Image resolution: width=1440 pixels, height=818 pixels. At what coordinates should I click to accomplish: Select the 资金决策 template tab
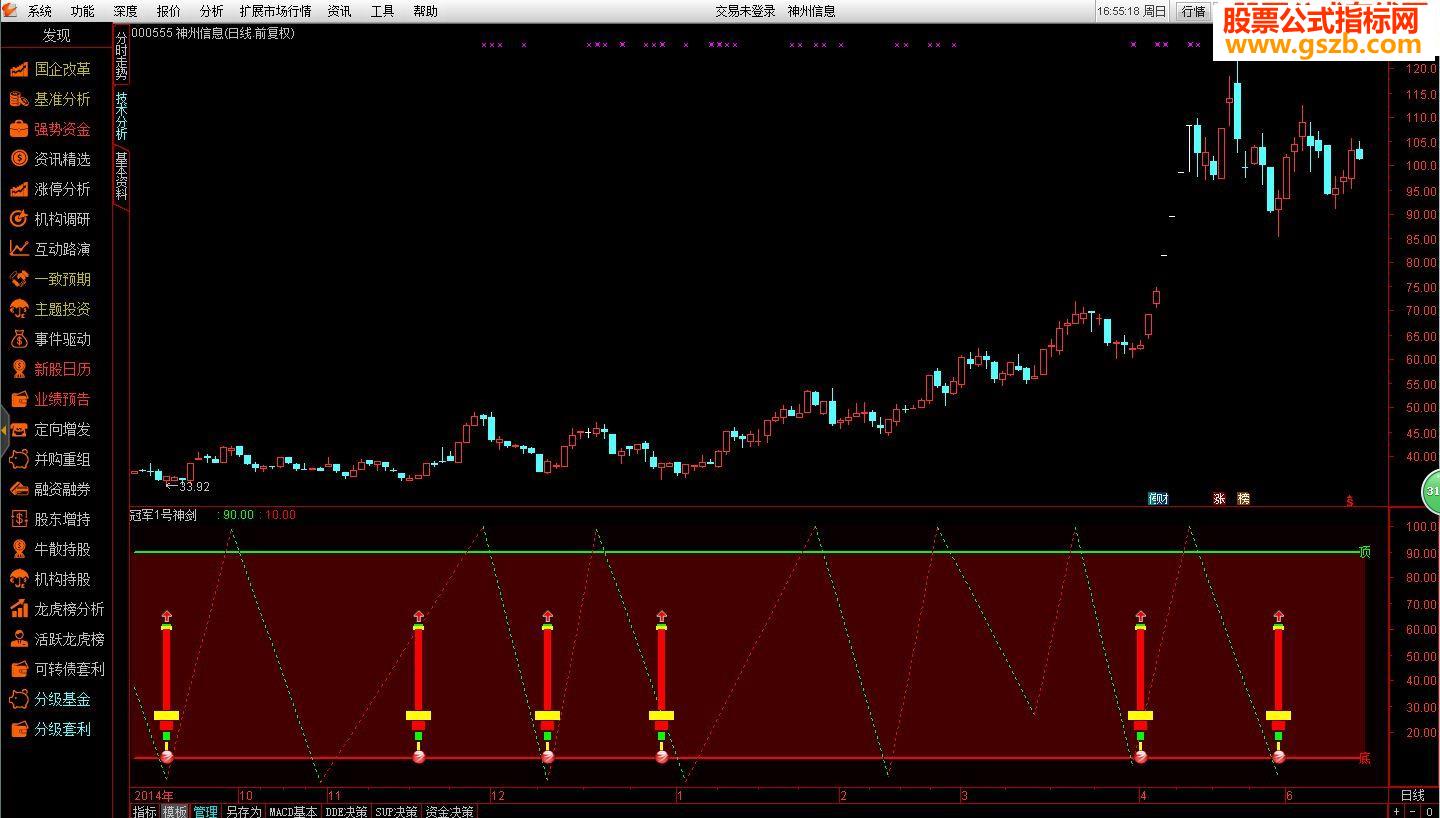coord(449,811)
